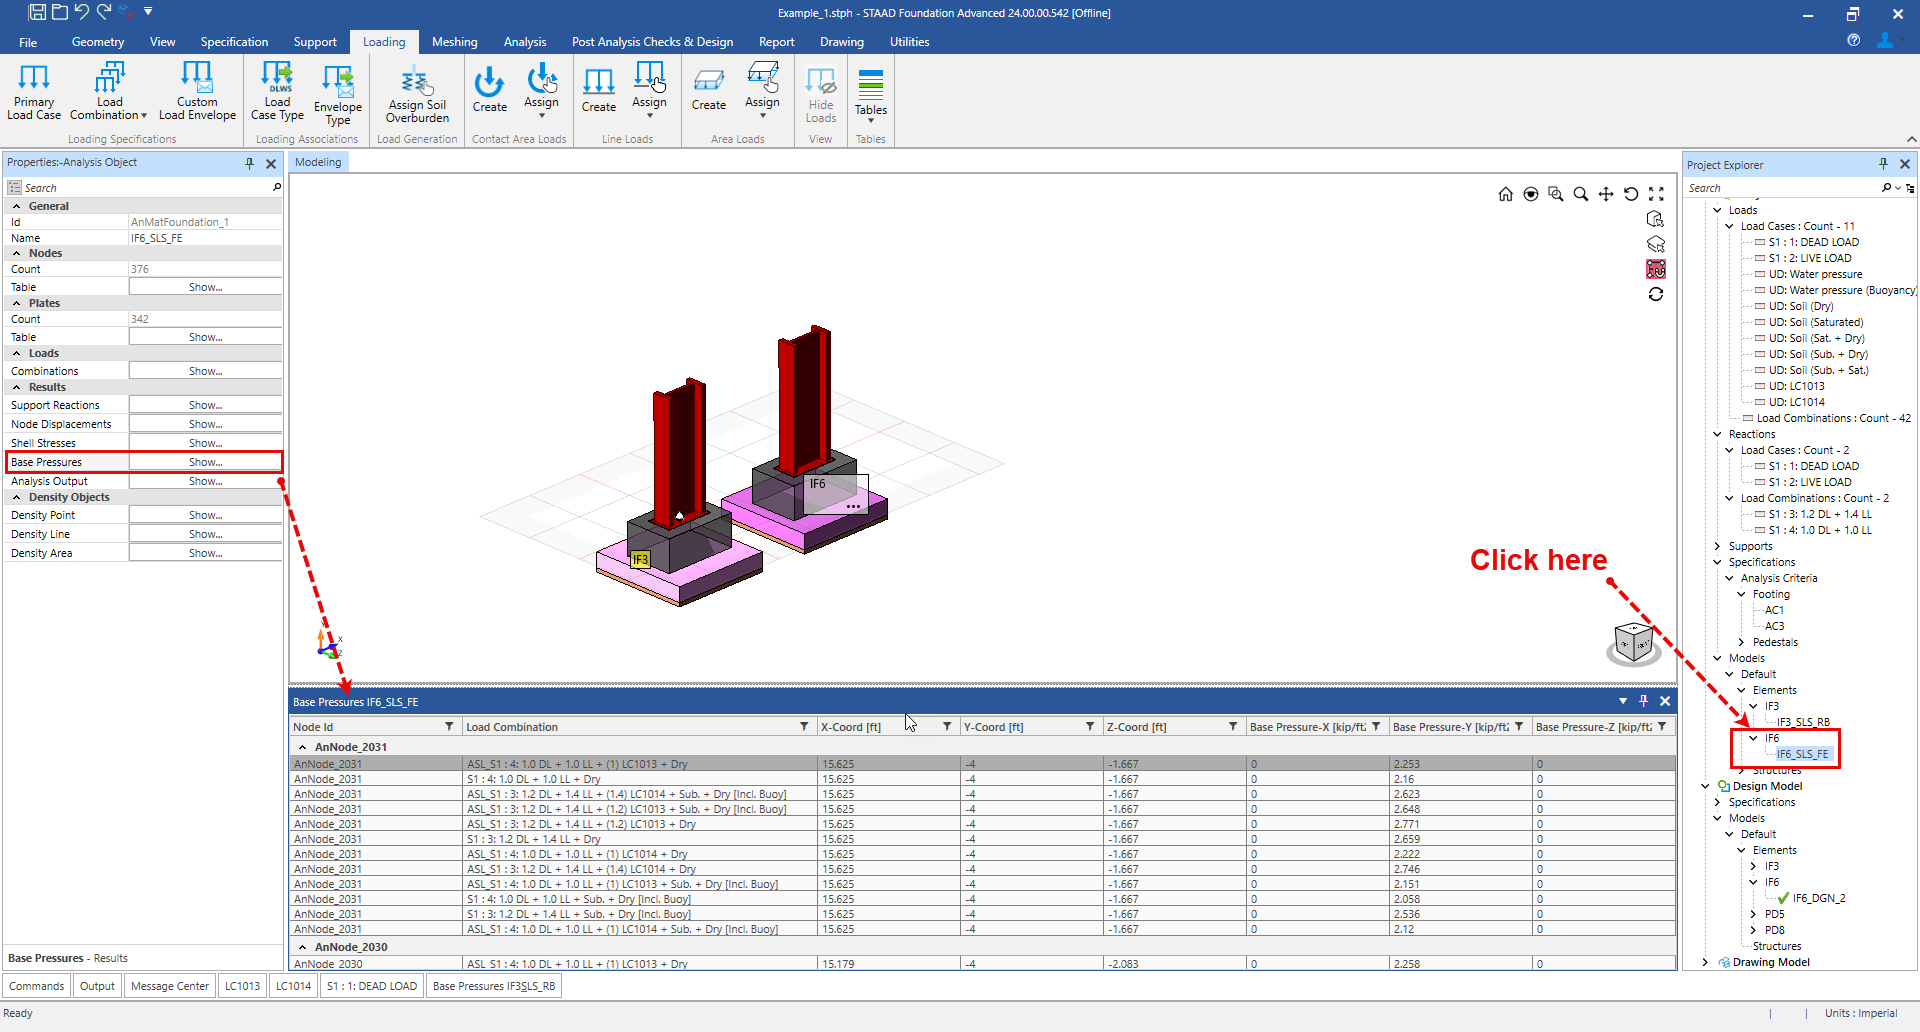Click Show button for Shell Stresses
This screenshot has width=1920, height=1032.
coord(205,443)
